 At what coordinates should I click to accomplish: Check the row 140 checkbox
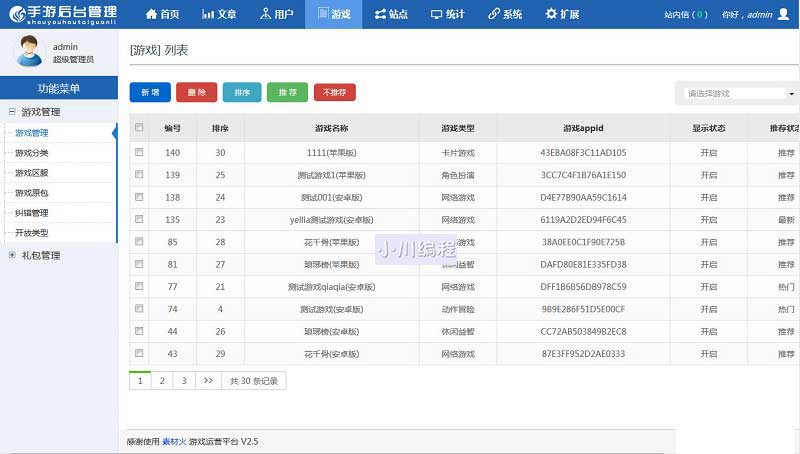[x=139, y=152]
